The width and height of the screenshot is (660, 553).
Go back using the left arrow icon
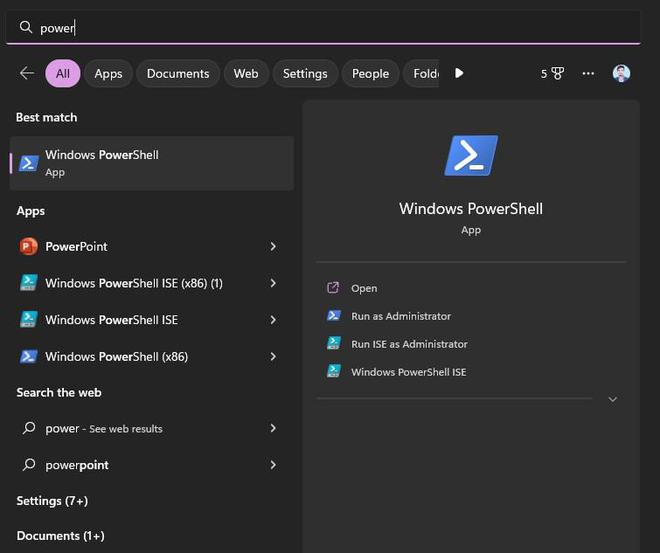point(27,73)
